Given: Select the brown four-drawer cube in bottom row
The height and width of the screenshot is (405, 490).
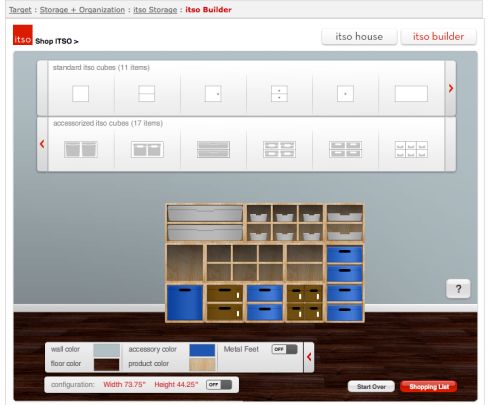Looking at the screenshot, I should pos(305,303).
